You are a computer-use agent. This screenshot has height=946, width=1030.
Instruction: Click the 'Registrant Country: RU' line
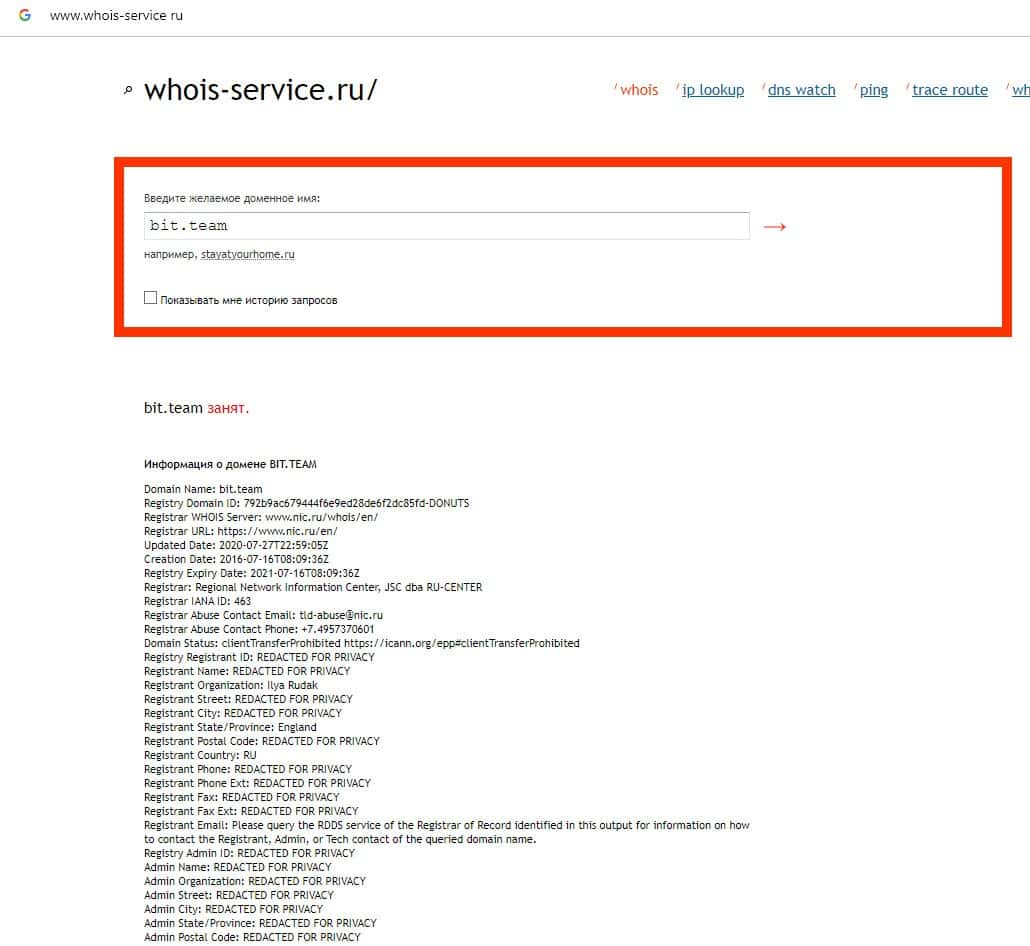tap(200, 755)
